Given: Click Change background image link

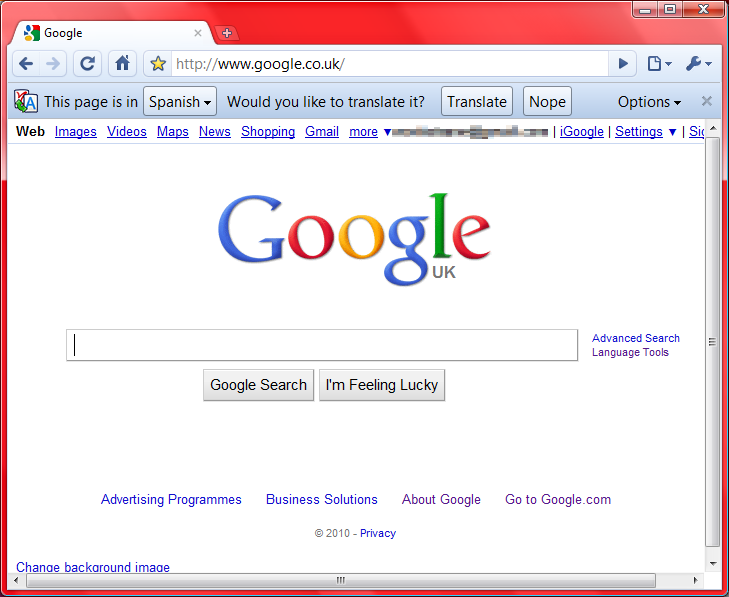Looking at the screenshot, I should pyautogui.click(x=93, y=567).
